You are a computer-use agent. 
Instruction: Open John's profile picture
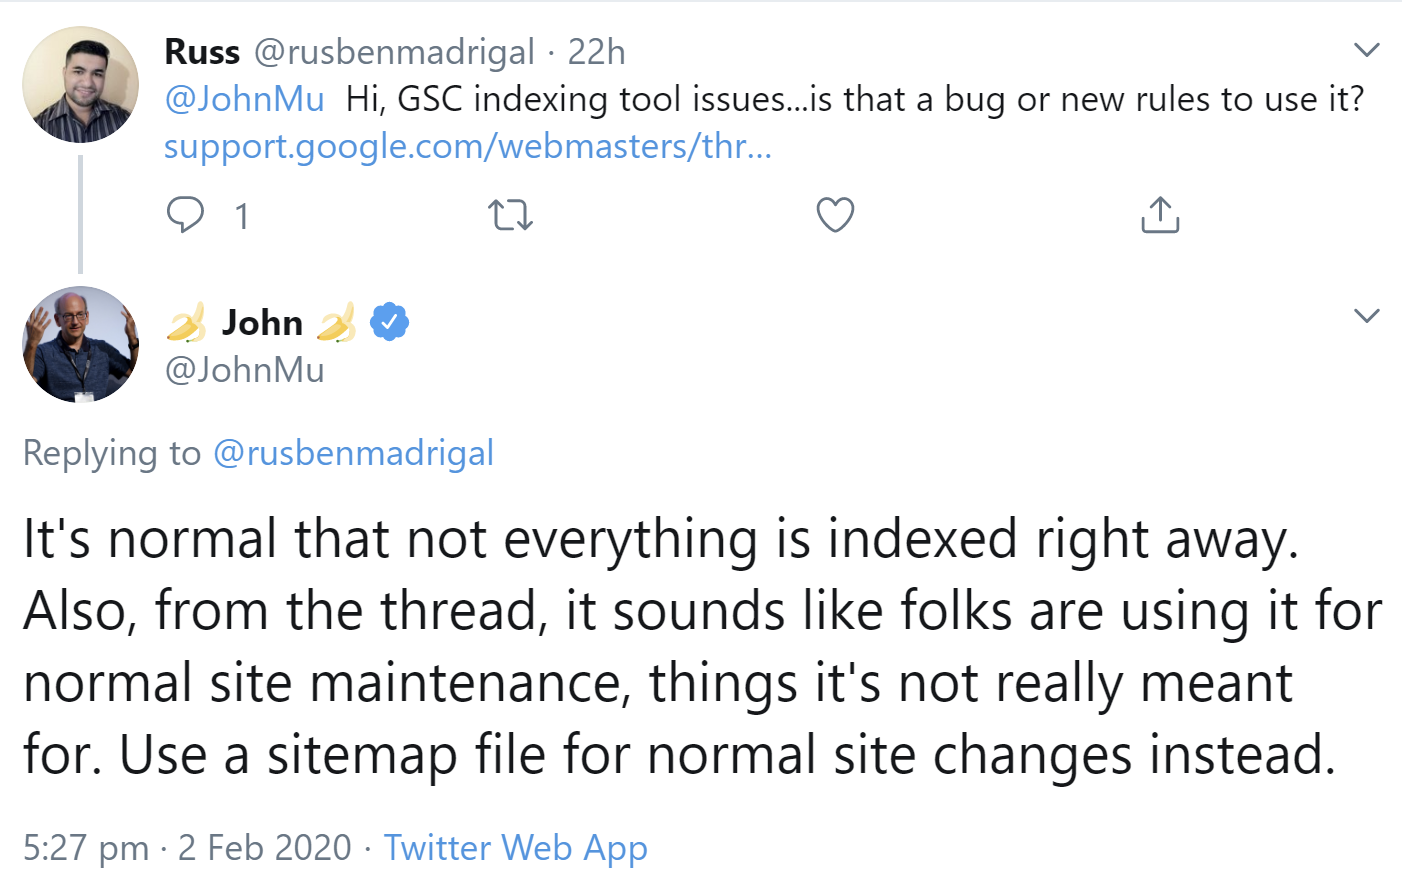click(80, 344)
